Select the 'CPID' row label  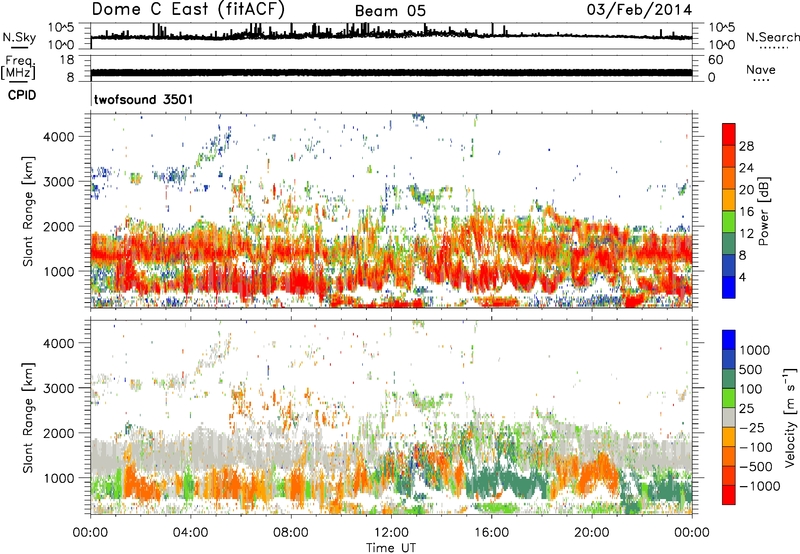pos(22,95)
